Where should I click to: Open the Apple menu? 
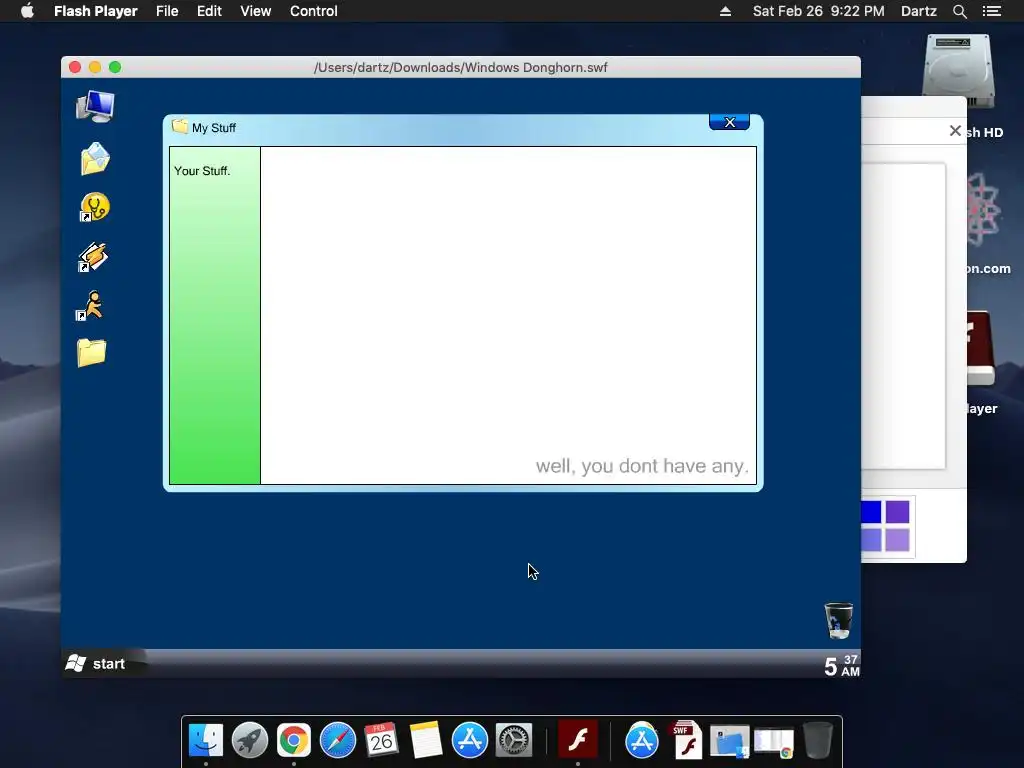pos(27,11)
